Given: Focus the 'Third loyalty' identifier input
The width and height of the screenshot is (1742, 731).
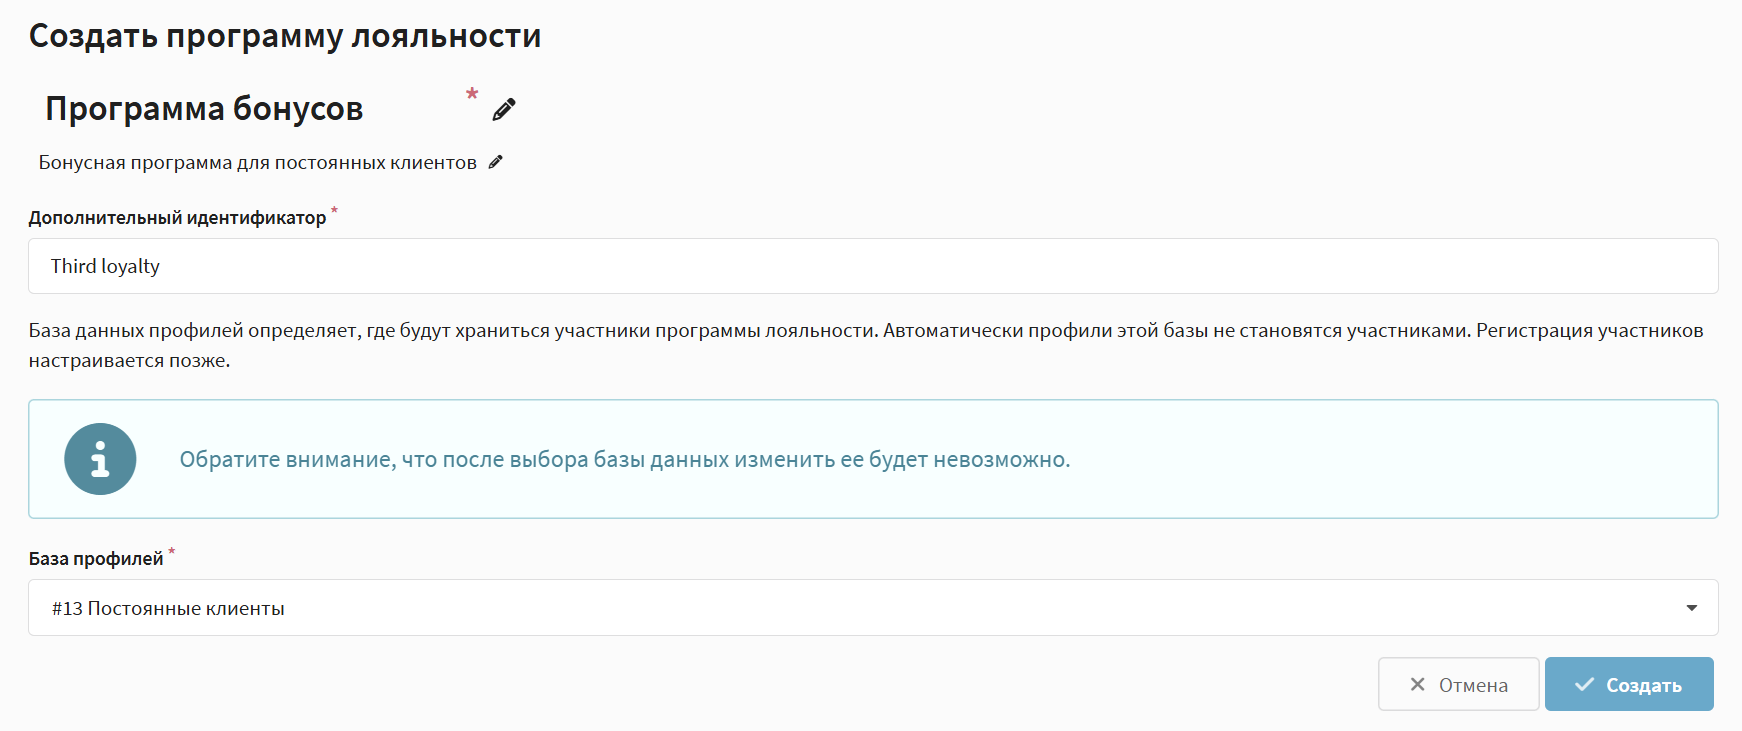Looking at the screenshot, I should [x=872, y=266].
